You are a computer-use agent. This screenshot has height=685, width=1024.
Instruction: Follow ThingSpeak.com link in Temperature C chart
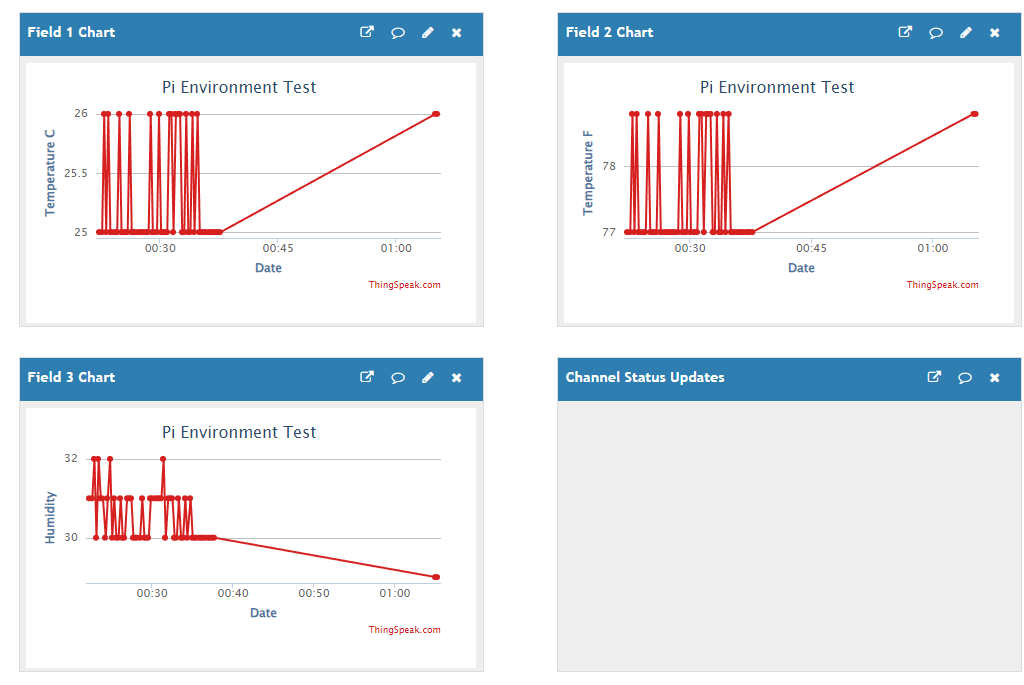pos(404,285)
